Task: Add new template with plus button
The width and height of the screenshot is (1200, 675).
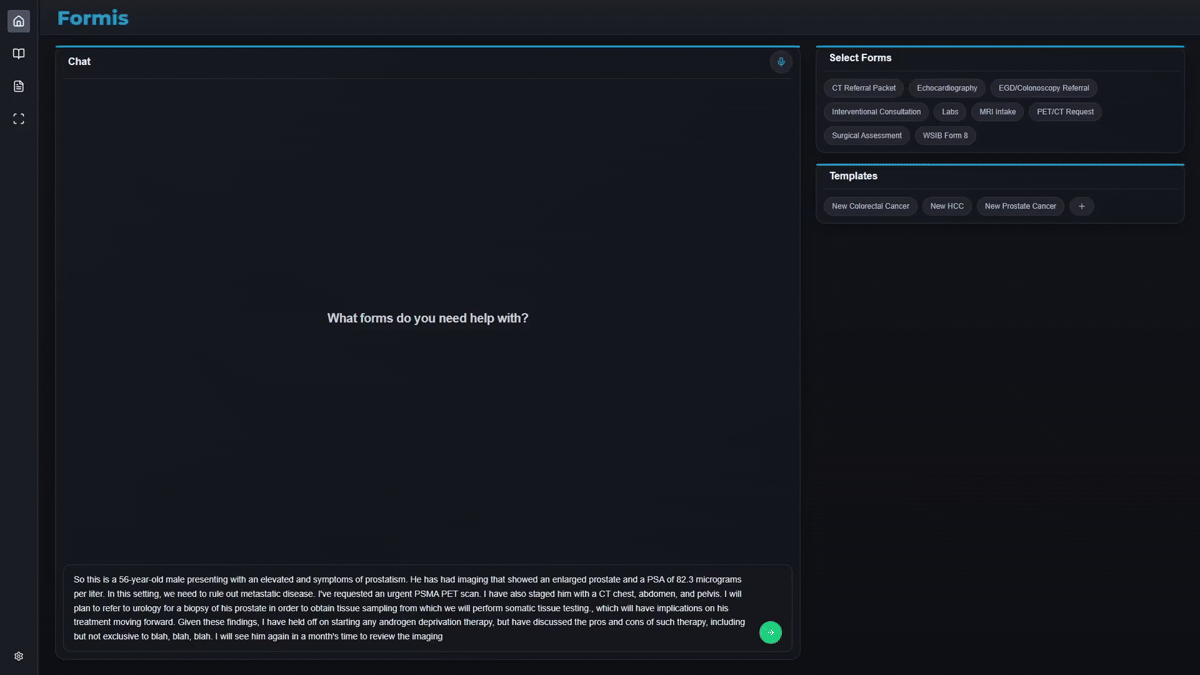Action: tap(1081, 206)
